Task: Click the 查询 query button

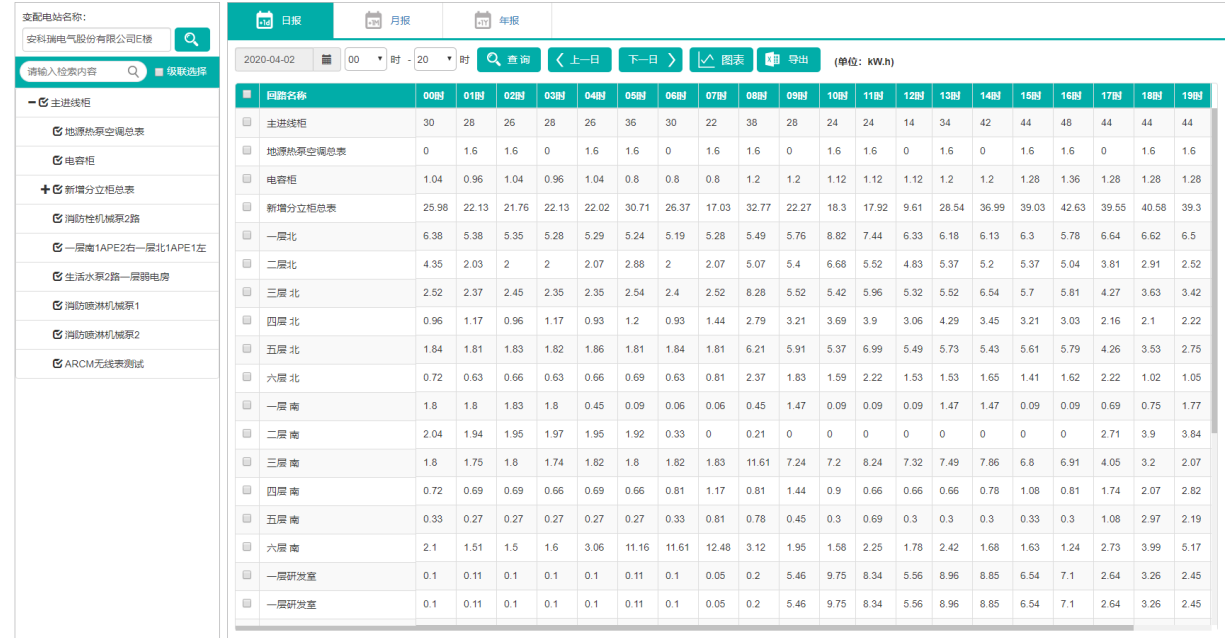Action: point(508,60)
